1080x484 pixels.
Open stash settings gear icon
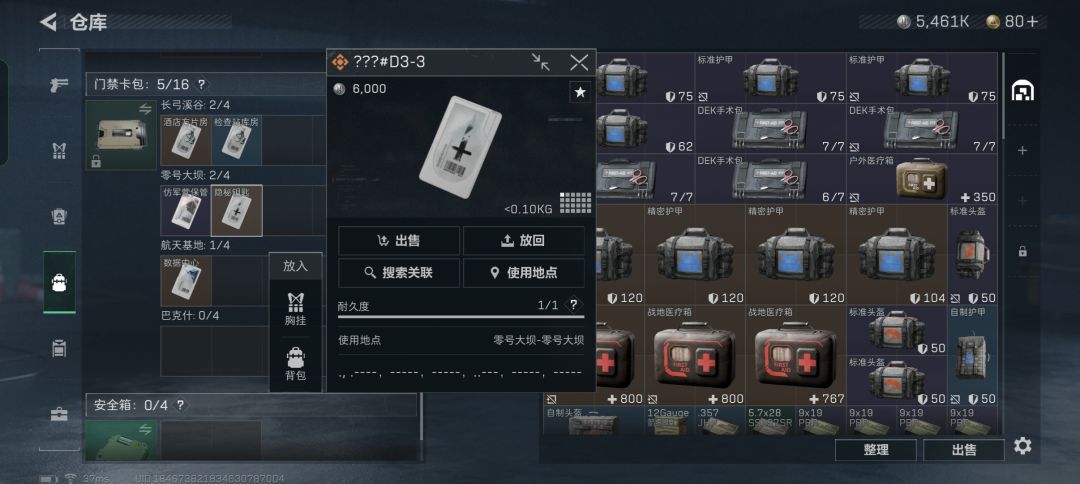click(x=1023, y=446)
